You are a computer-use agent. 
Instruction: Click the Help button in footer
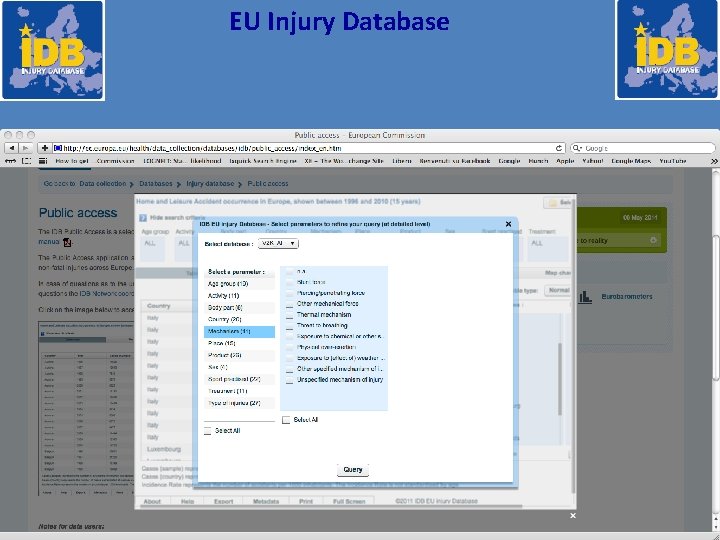point(187,501)
